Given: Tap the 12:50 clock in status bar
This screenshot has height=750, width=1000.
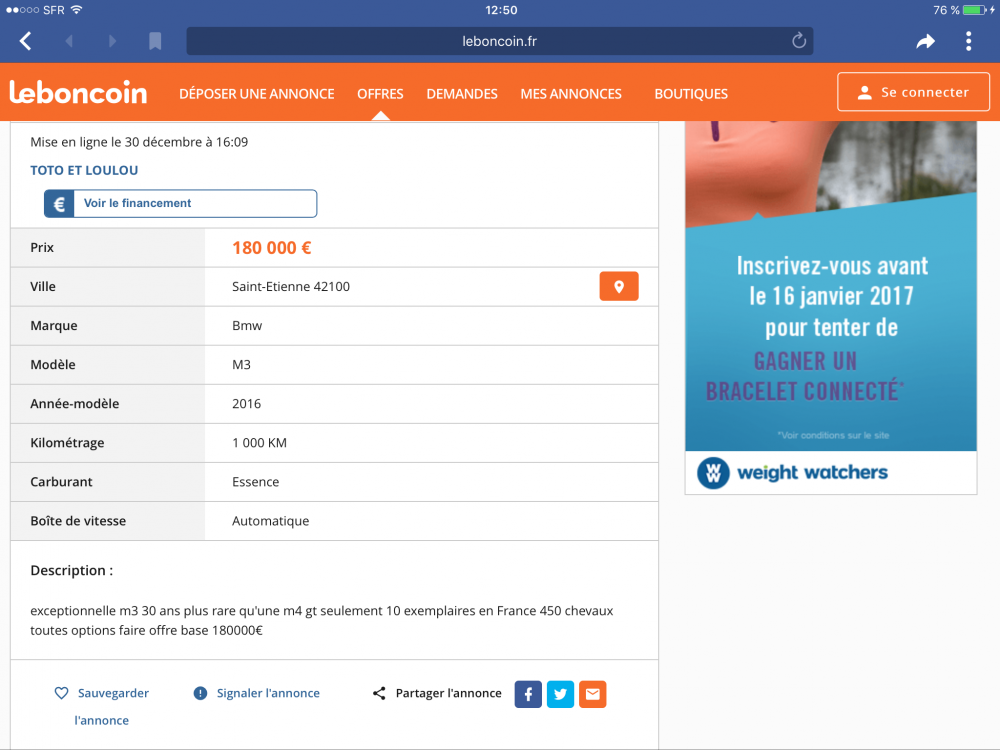Looking at the screenshot, I should [x=501, y=10].
